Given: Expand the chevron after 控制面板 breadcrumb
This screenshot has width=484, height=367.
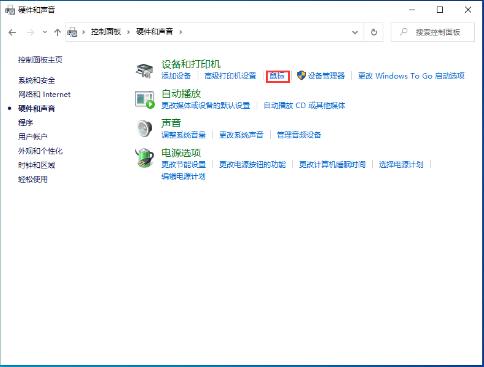Looking at the screenshot, I should click(x=128, y=32).
